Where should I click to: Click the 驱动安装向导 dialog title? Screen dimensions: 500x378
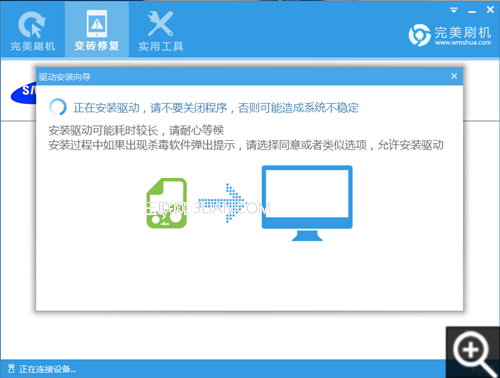(65, 77)
